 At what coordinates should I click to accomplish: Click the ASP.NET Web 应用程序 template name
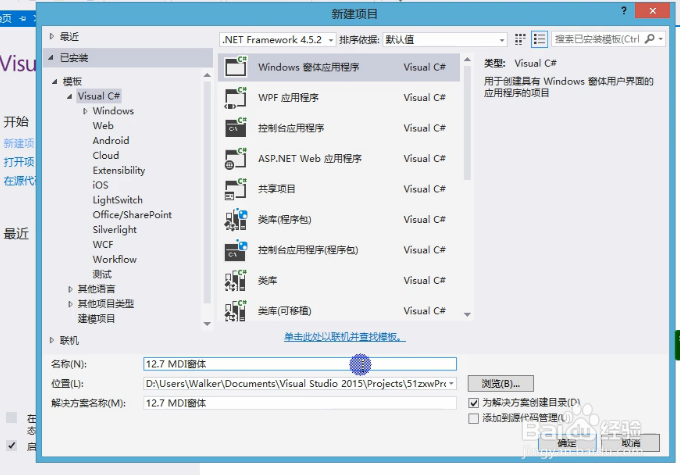tap(310, 159)
